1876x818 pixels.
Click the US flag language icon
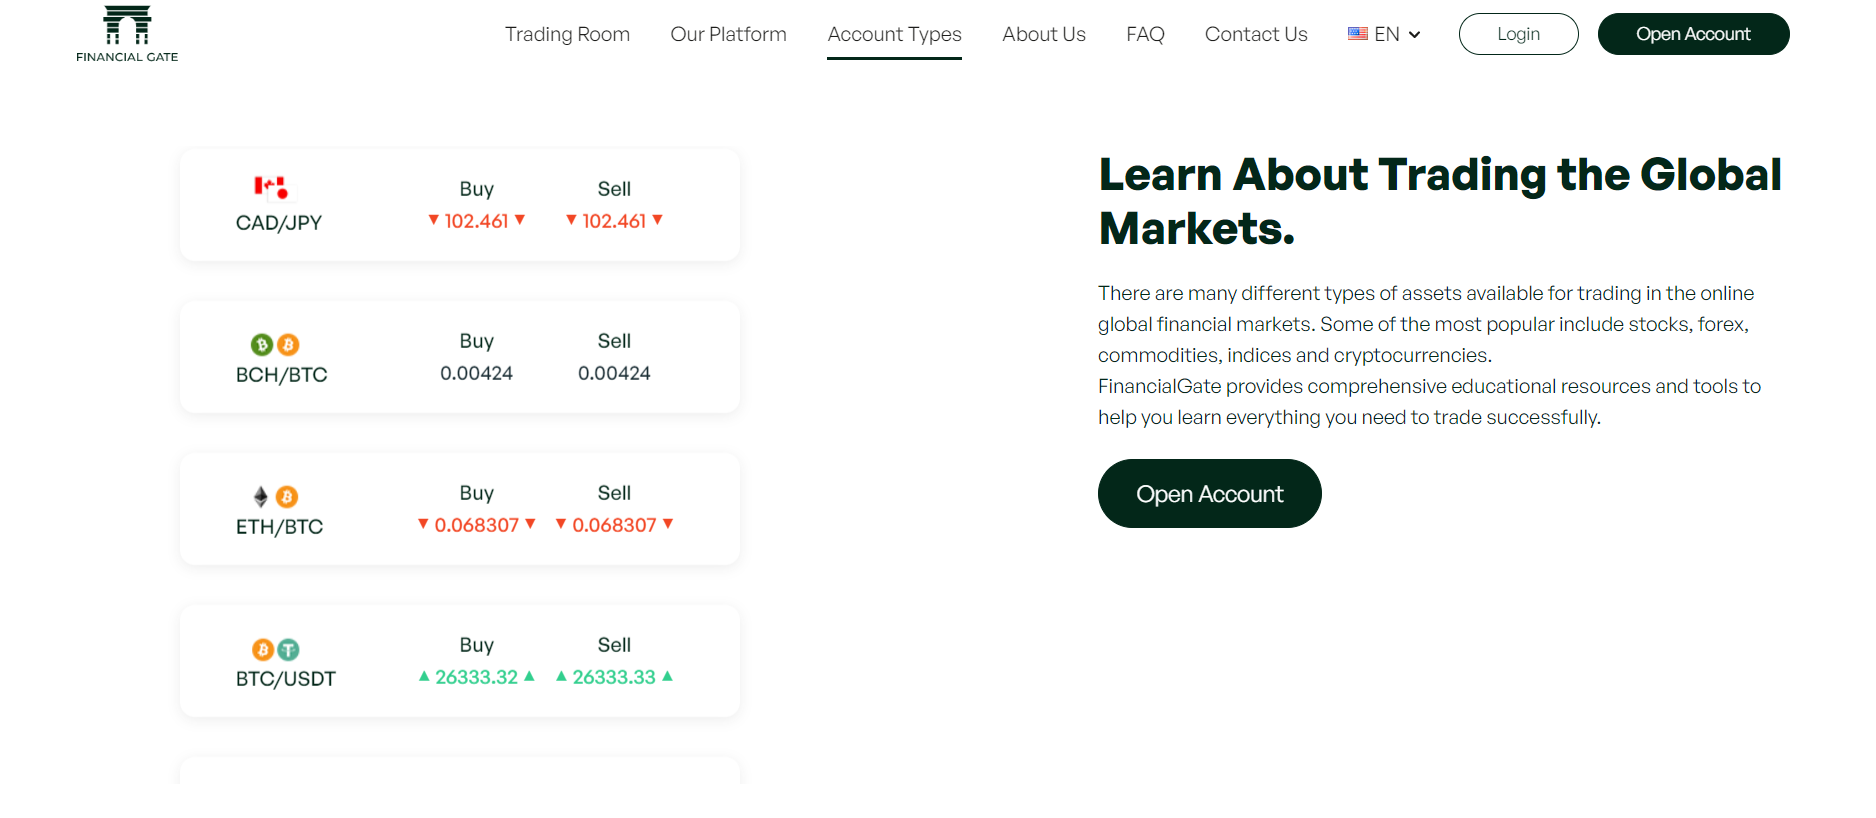click(1357, 34)
